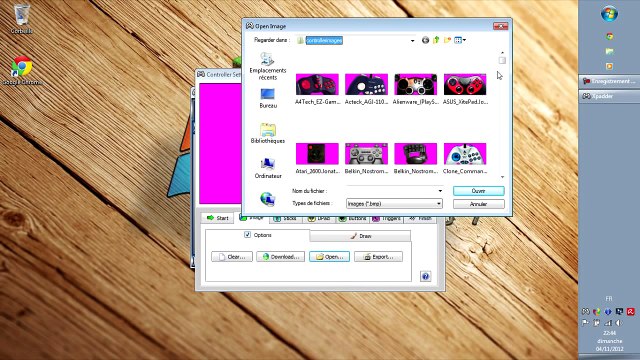Screen dimensions: 640x360
Task: Select the Acteck_AGJ-110 controller image thumbnail
Action: [x=366, y=84]
